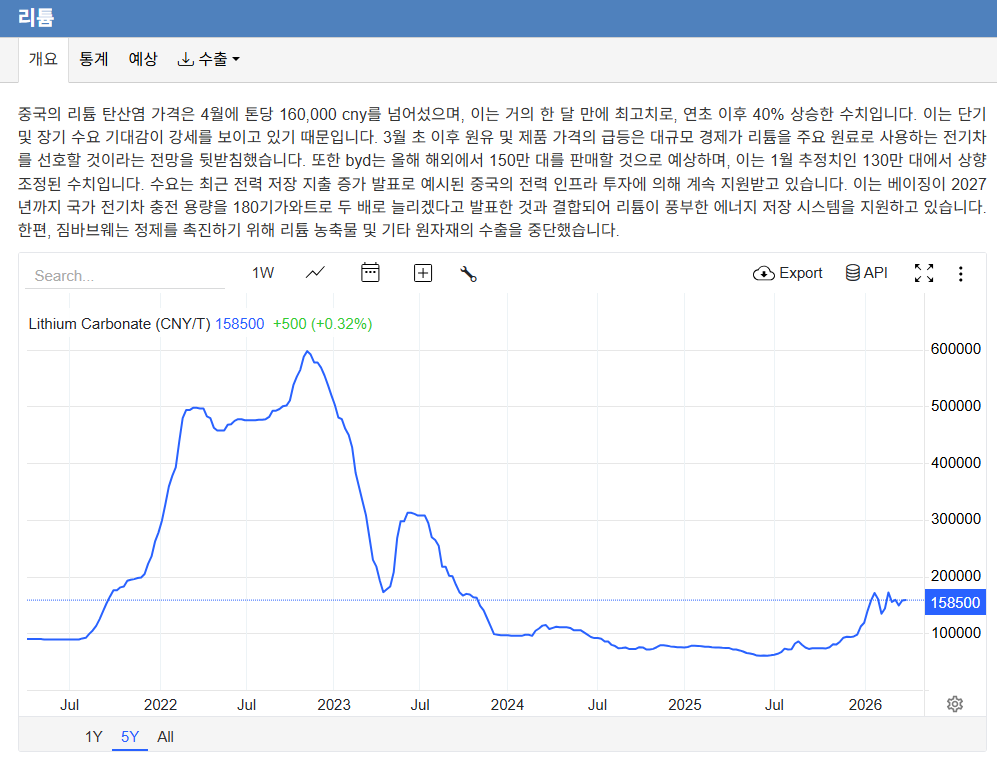997x765 pixels.
Task: Open chart settings gear icon
Action: tap(955, 704)
